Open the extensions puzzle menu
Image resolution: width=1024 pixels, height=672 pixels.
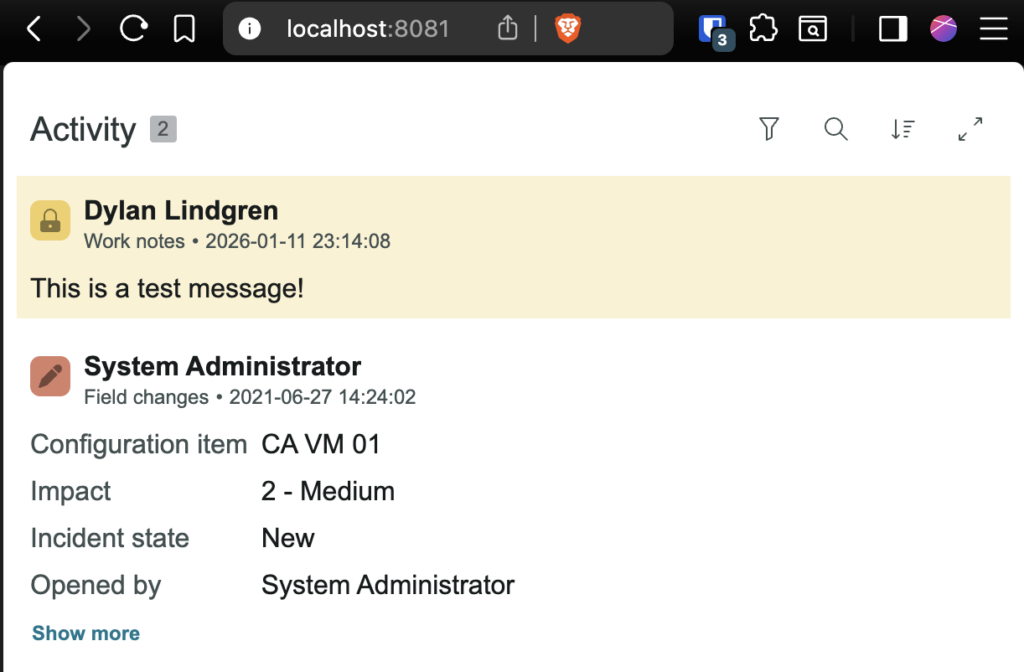(763, 30)
